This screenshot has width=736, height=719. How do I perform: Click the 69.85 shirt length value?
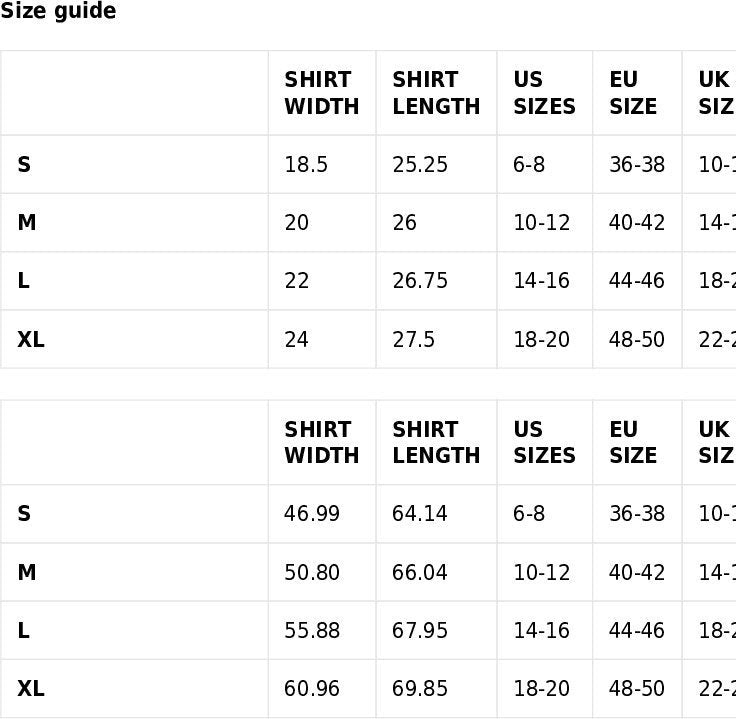pyautogui.click(x=420, y=689)
